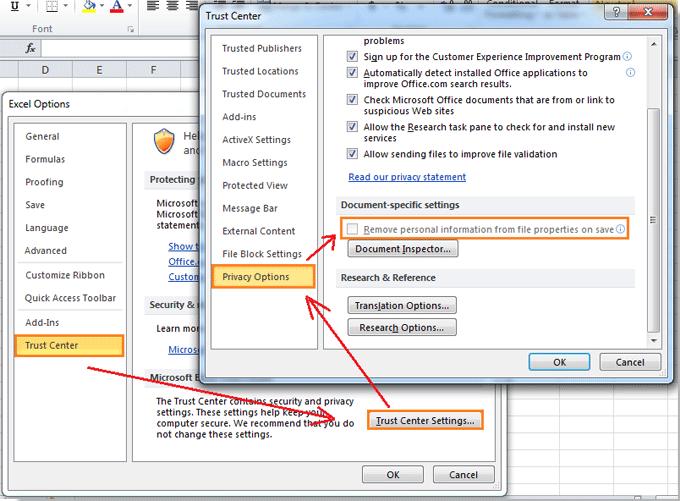Click OK in Trust Center dialog
Image resolution: width=680 pixels, height=501 pixels.
pos(559,362)
